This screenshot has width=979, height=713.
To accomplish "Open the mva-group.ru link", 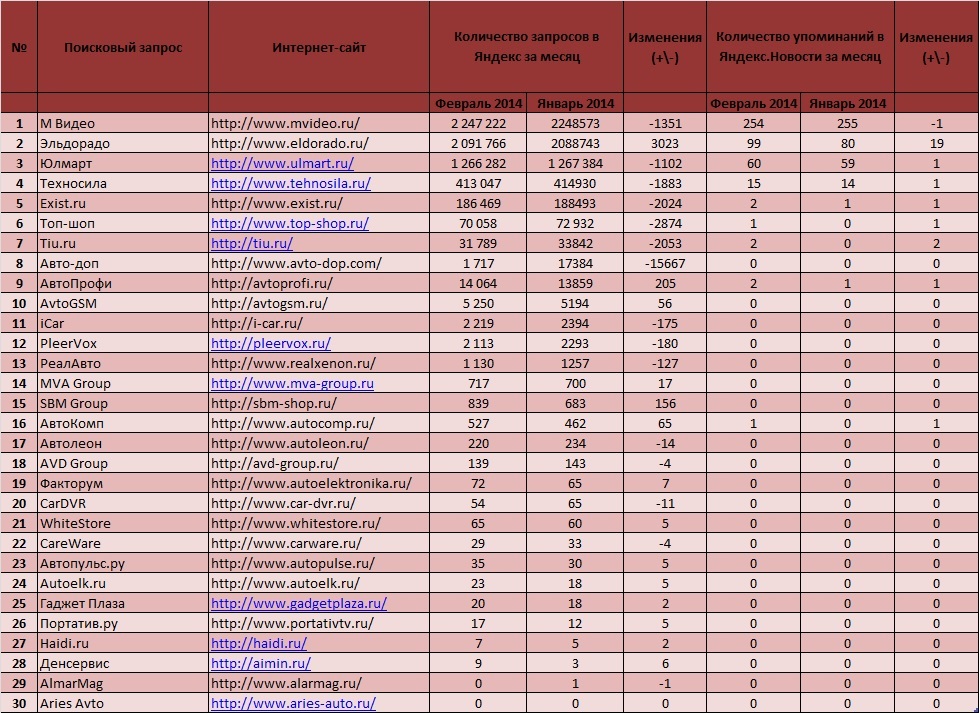I will coord(292,383).
